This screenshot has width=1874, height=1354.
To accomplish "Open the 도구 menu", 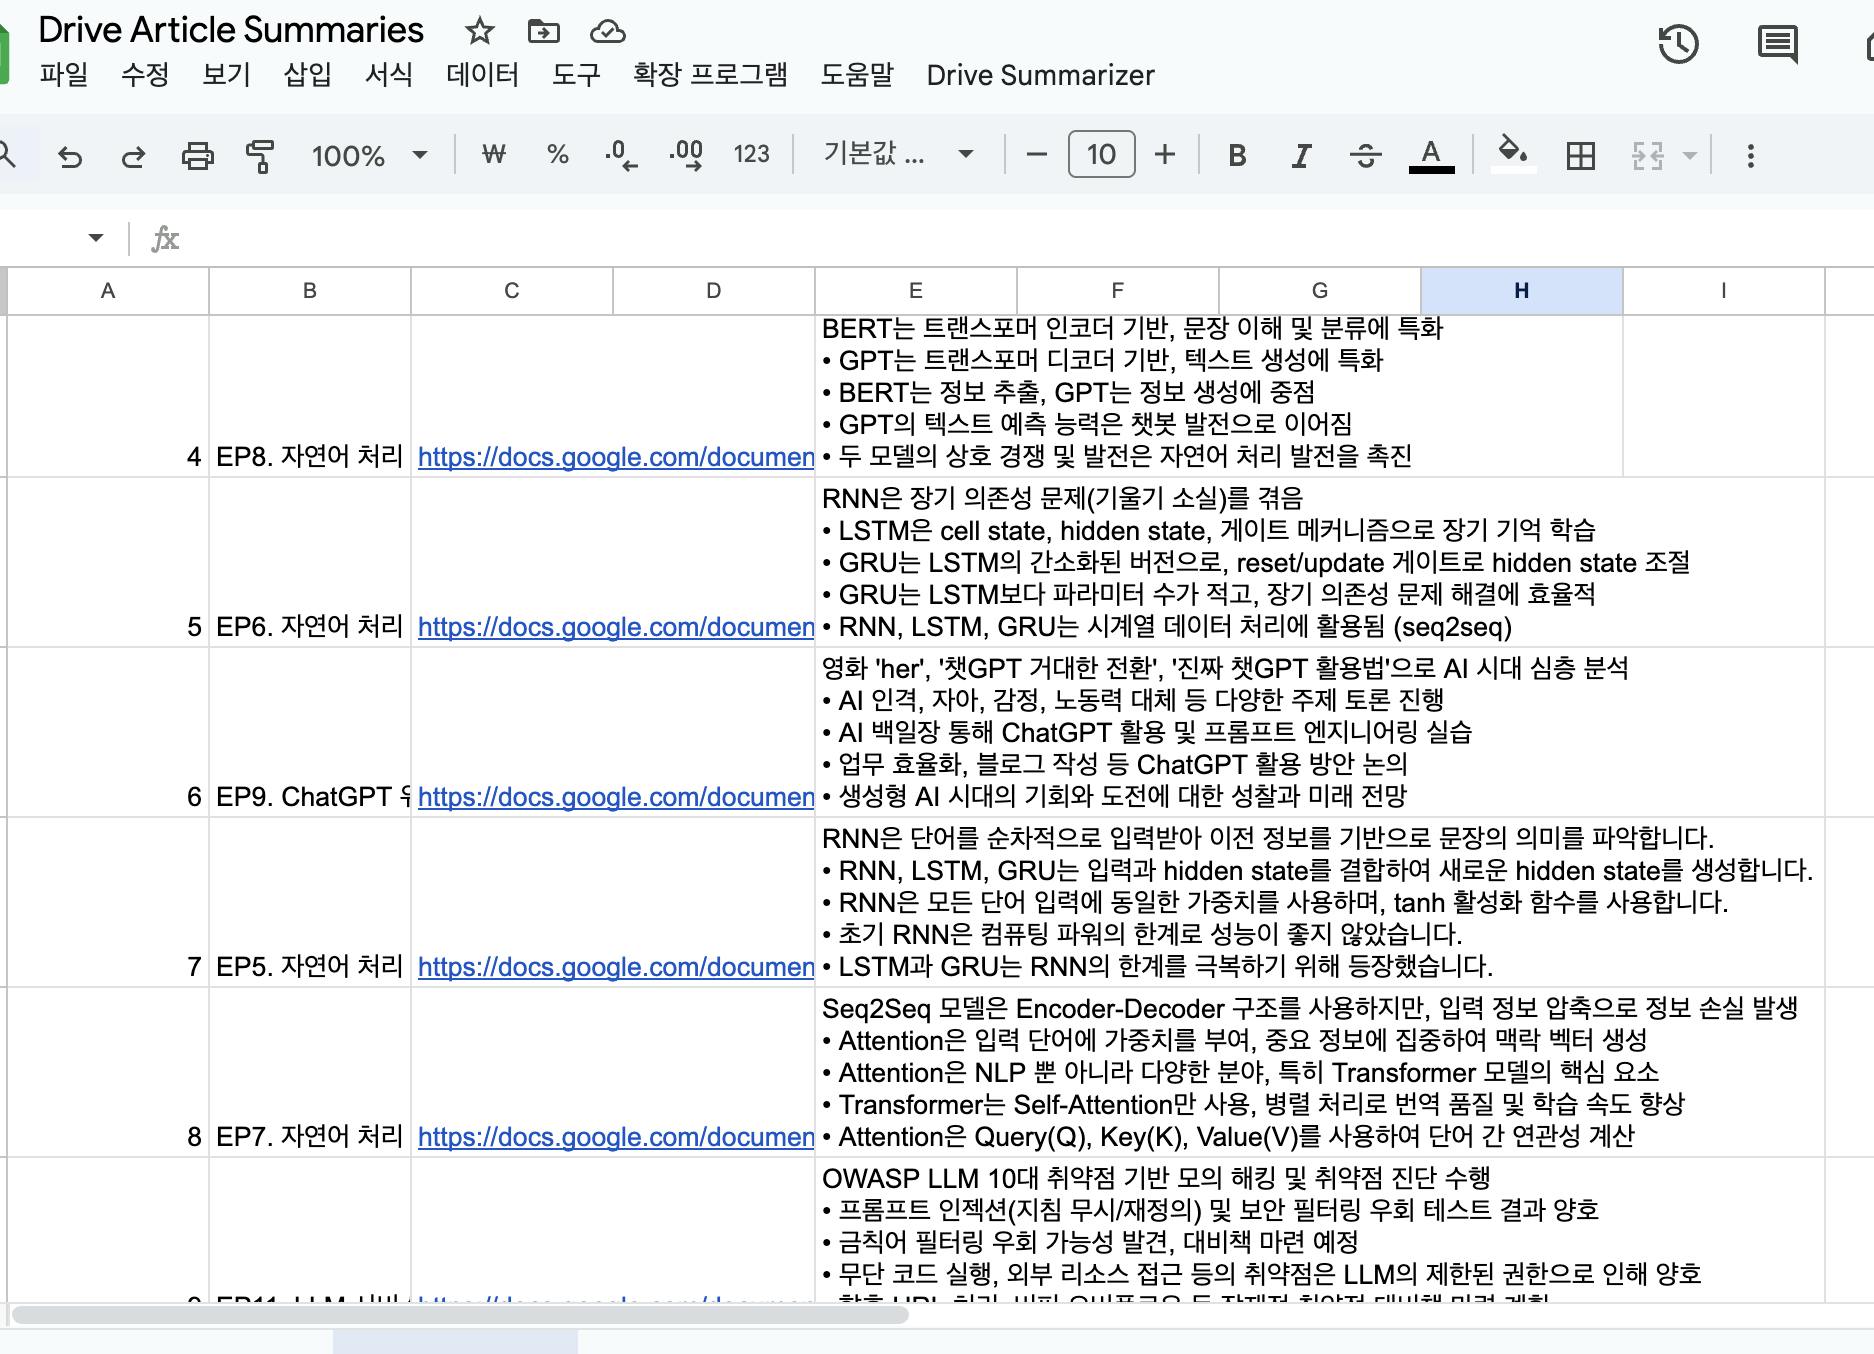I will (576, 75).
